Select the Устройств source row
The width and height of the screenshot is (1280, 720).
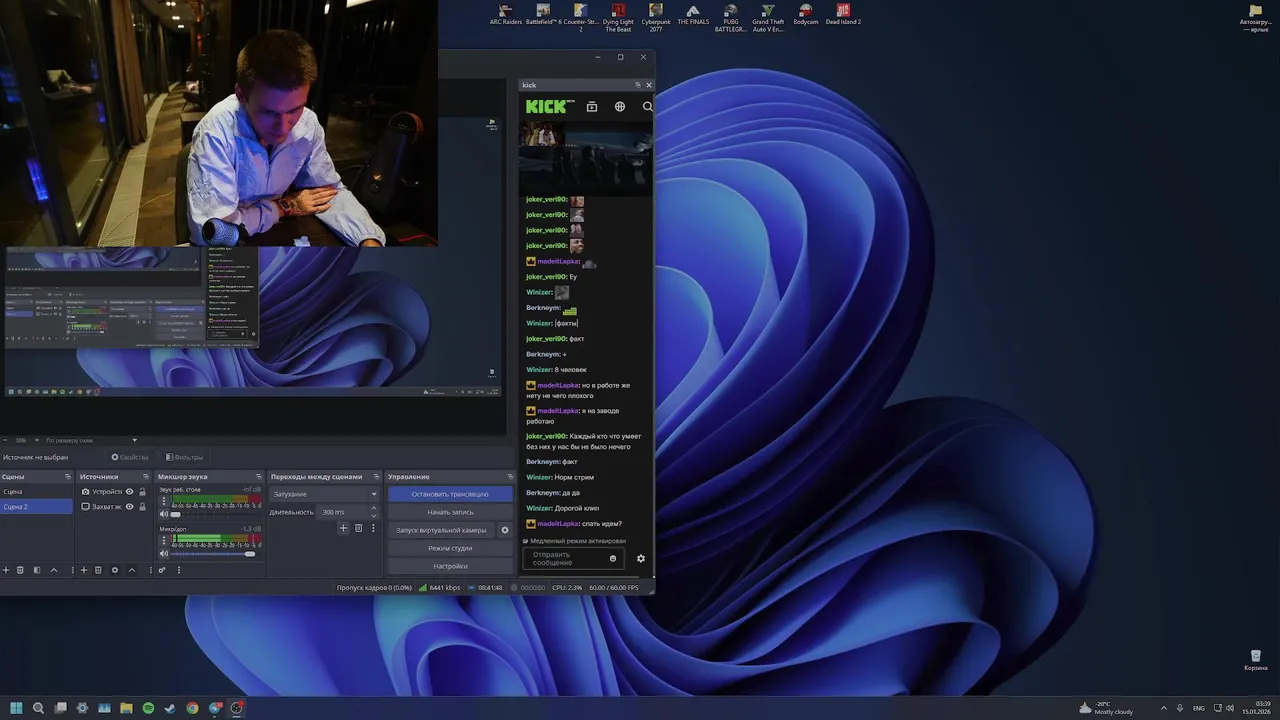(x=113, y=492)
